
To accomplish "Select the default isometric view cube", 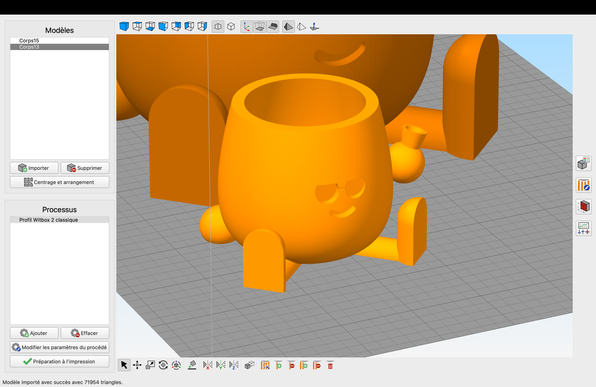I will tap(124, 26).
